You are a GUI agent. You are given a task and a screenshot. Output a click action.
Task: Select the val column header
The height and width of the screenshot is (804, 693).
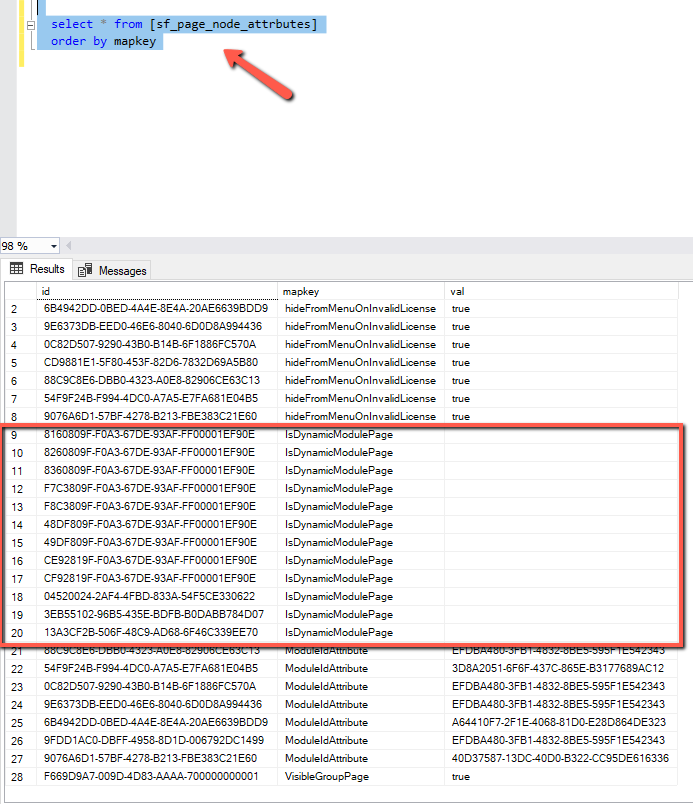tap(561, 291)
